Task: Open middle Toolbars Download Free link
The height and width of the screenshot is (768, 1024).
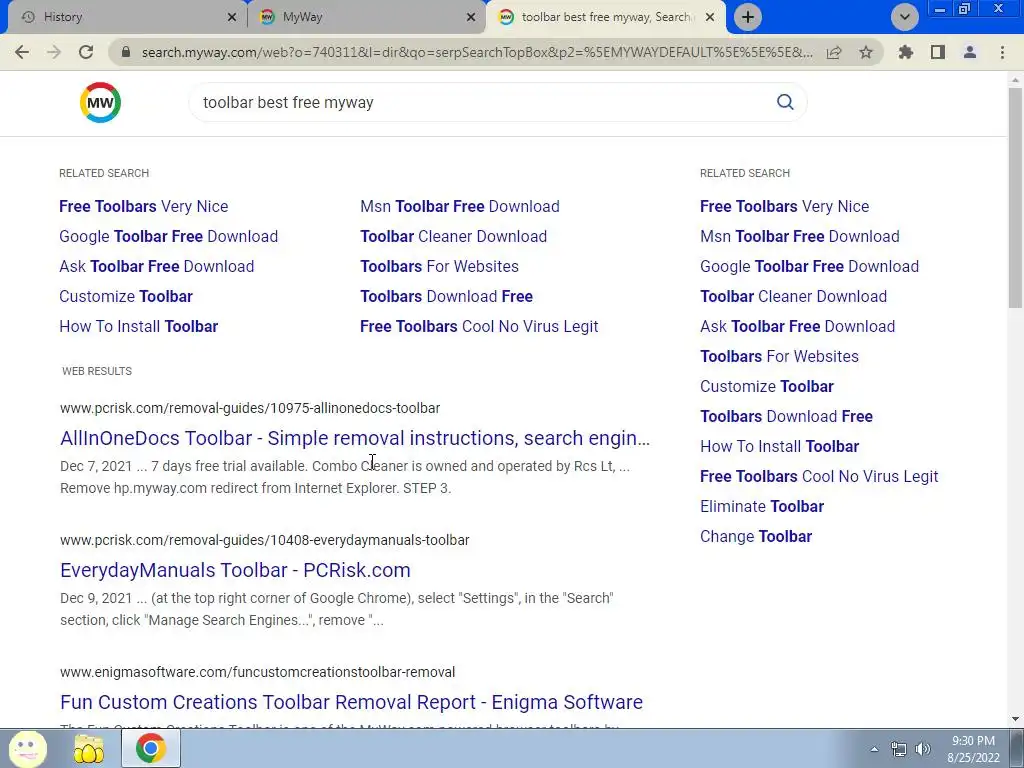Action: pos(447,296)
